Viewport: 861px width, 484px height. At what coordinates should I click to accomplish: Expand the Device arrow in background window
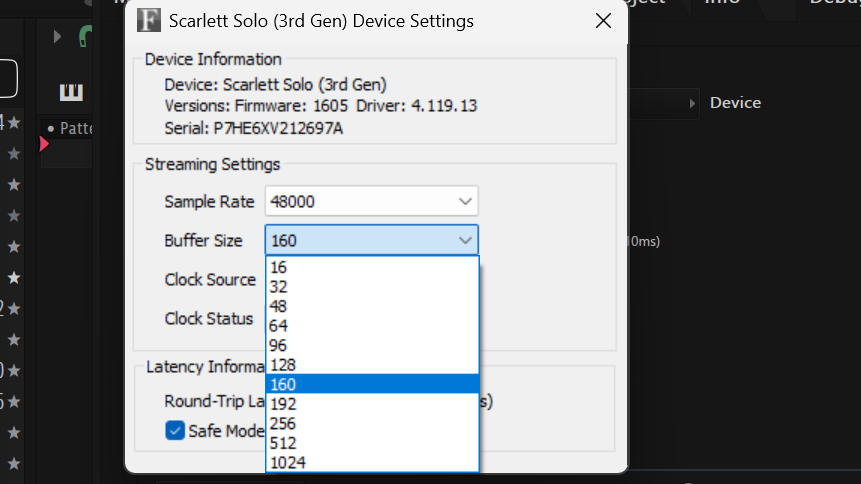pos(692,103)
